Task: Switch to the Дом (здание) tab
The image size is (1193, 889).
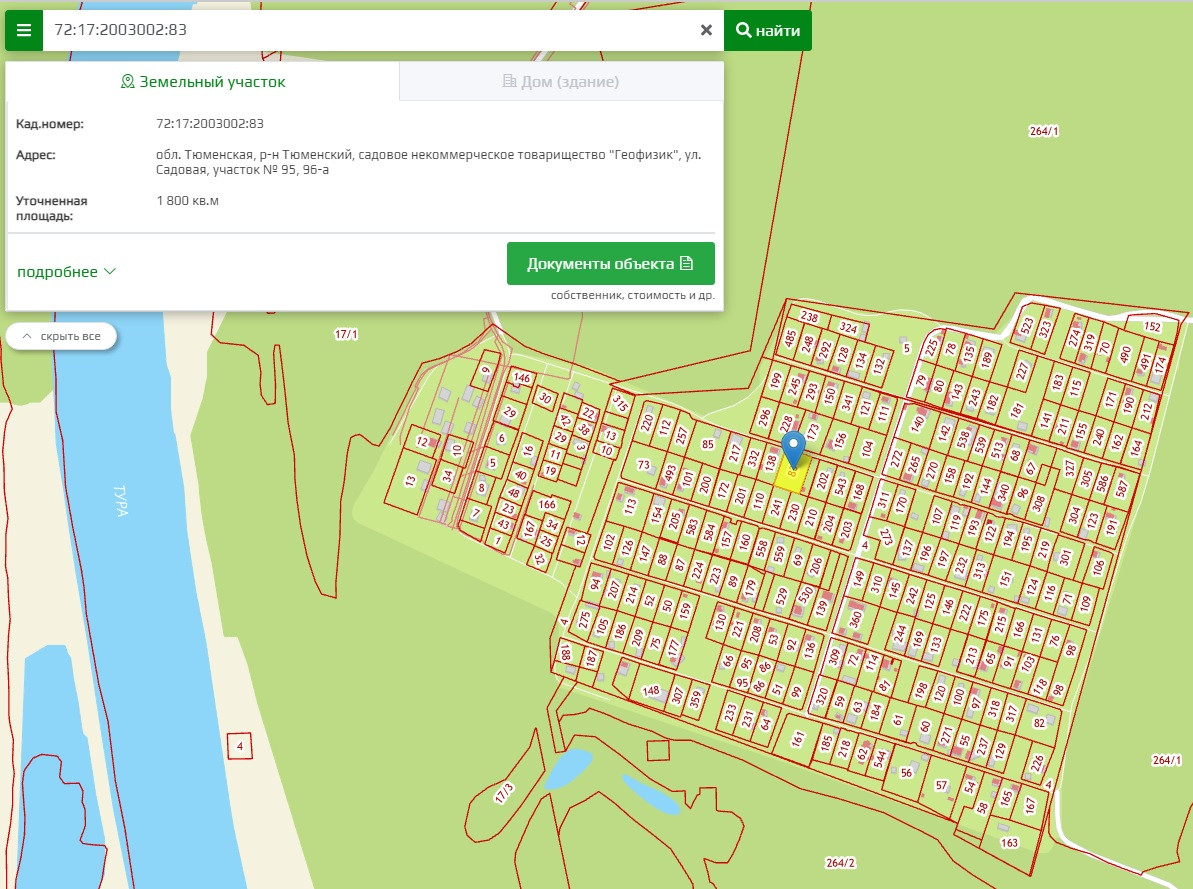Action: 561,81
